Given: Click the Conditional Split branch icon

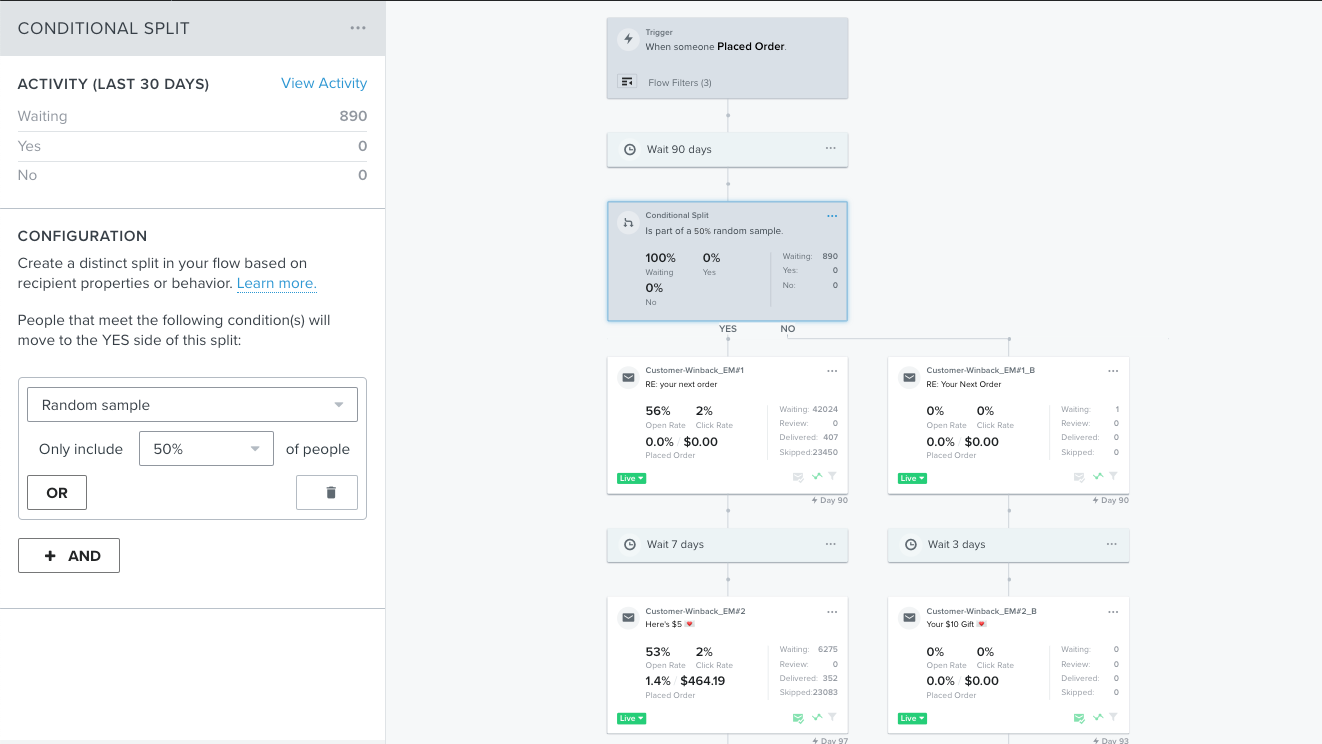Looking at the screenshot, I should click(x=628, y=223).
